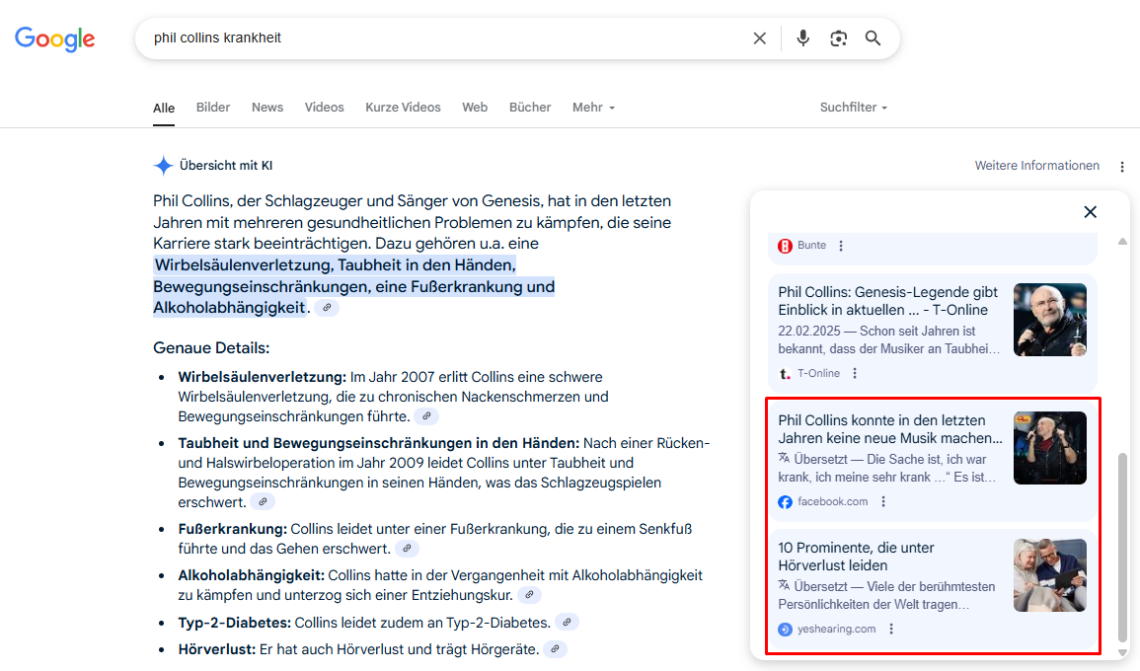Click the highlighted Wirbelsäulenverletzung summary text
The width and height of the screenshot is (1140, 671).
pos(354,286)
